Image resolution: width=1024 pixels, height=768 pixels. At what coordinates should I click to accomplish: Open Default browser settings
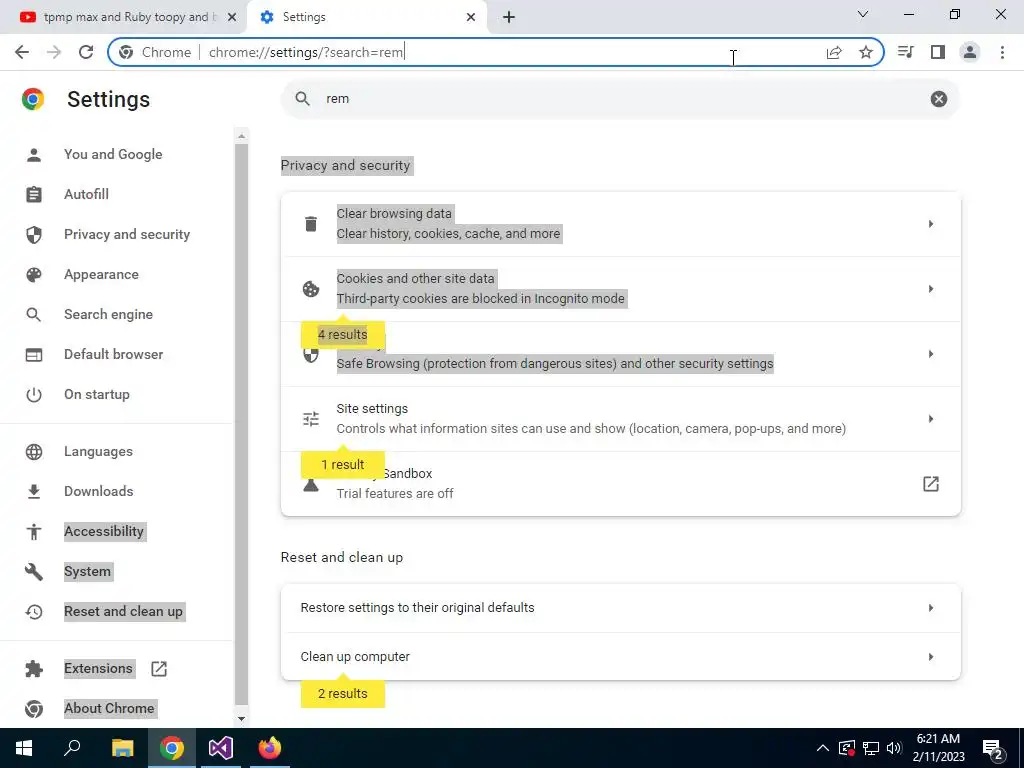click(114, 355)
